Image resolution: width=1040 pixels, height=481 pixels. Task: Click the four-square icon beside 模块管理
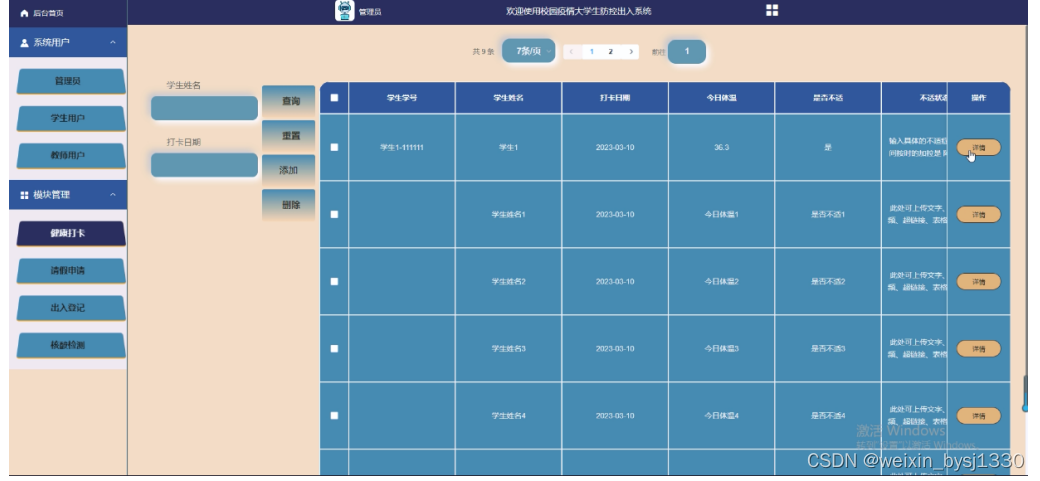pyautogui.click(x=25, y=195)
